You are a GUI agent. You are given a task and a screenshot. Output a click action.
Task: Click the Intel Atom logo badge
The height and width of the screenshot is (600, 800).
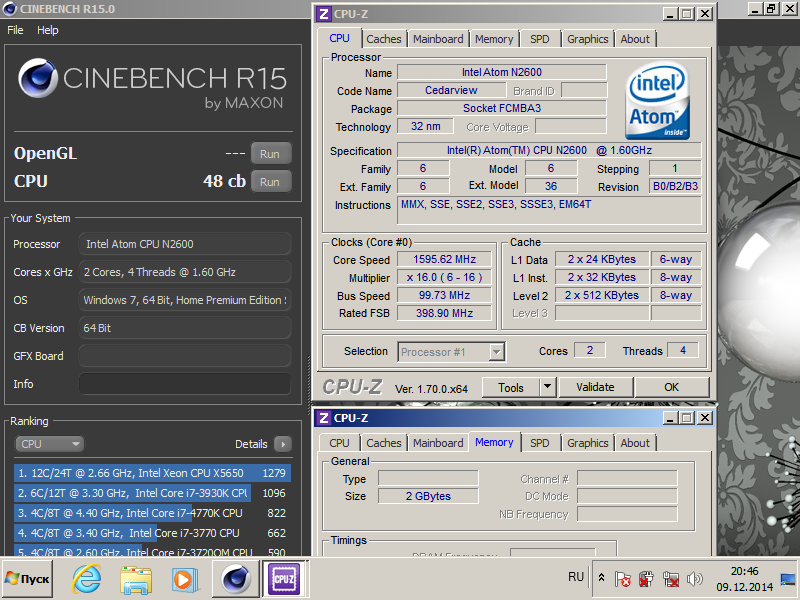pyautogui.click(x=658, y=101)
